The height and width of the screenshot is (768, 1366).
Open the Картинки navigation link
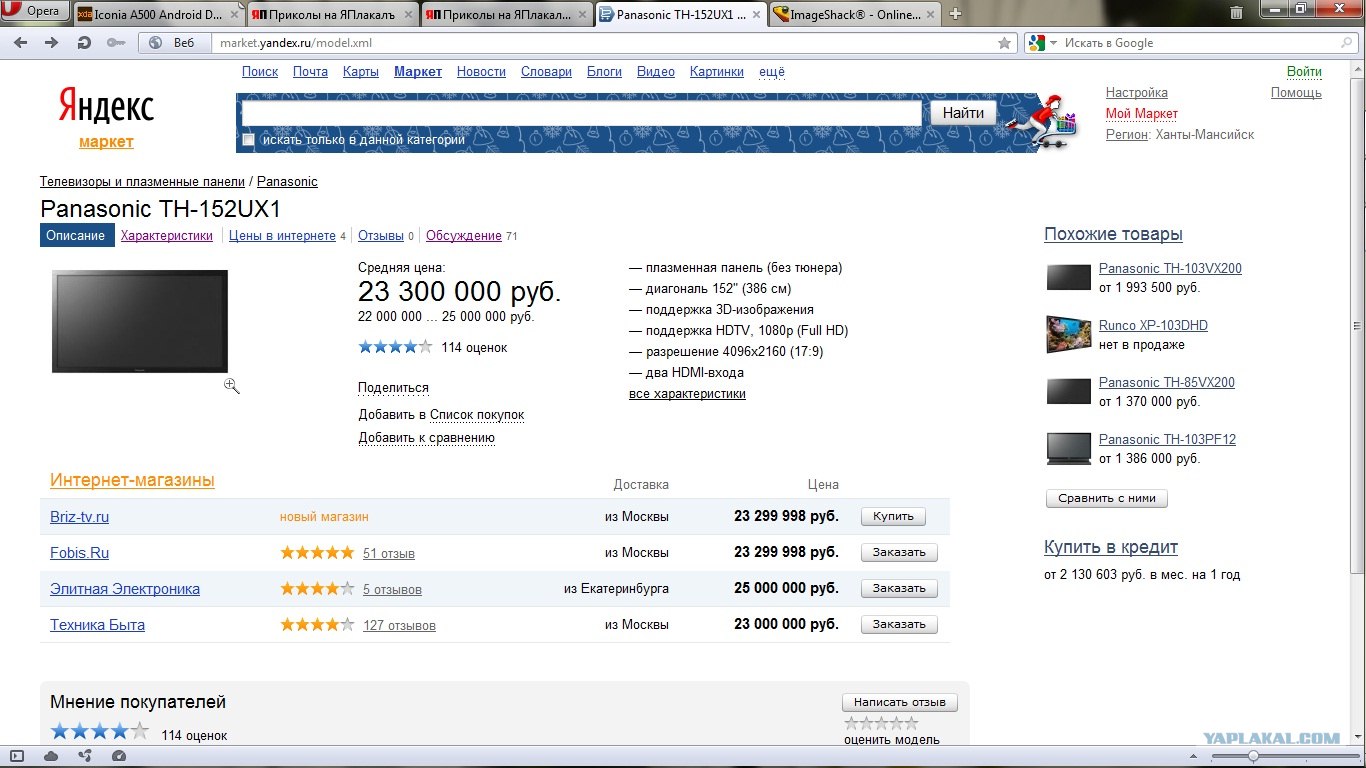pyautogui.click(x=716, y=72)
